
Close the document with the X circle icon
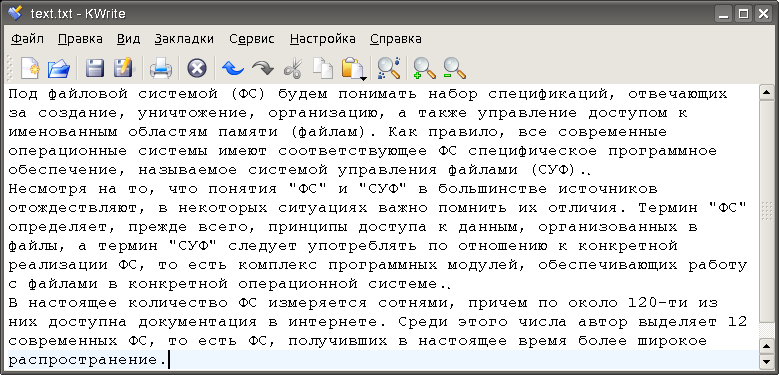click(197, 68)
